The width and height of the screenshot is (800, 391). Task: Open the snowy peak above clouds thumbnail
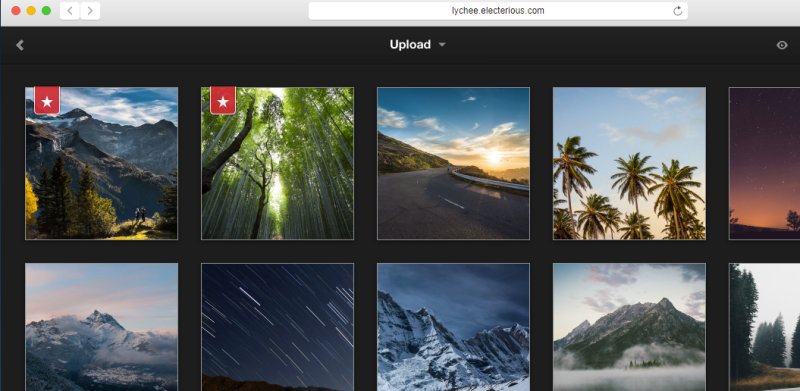102,327
